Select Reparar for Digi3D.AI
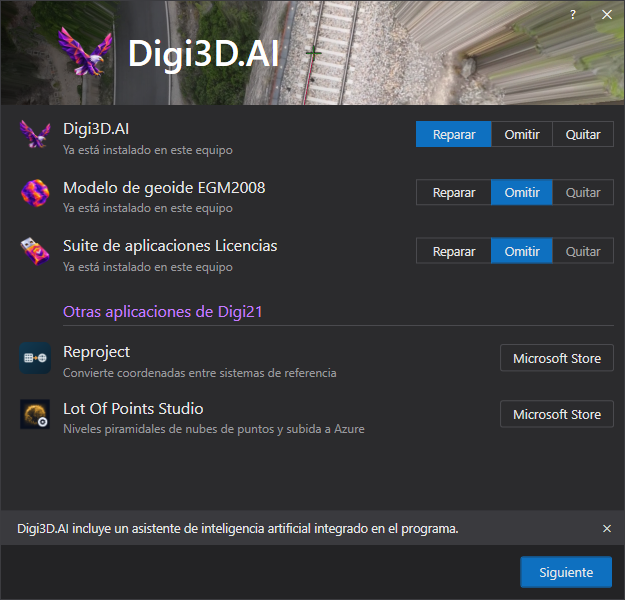625x600 pixels. point(454,134)
